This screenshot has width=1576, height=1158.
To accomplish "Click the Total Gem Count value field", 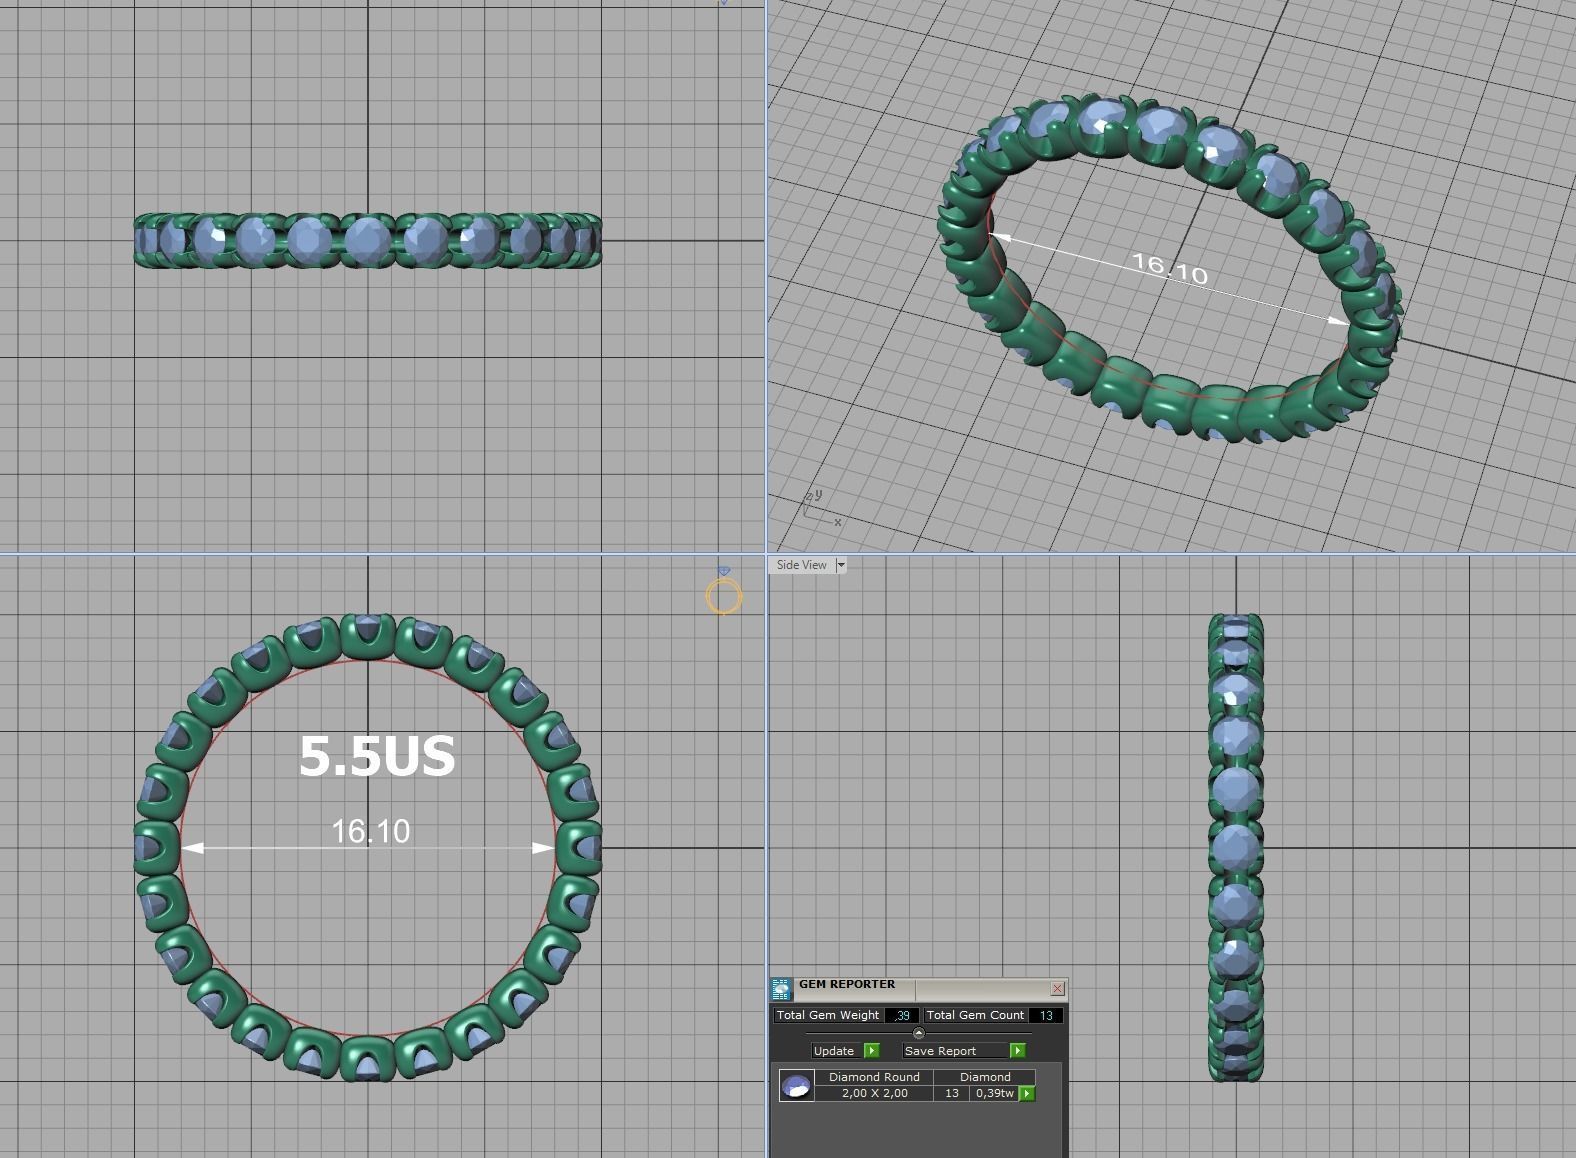I will click(1045, 1015).
